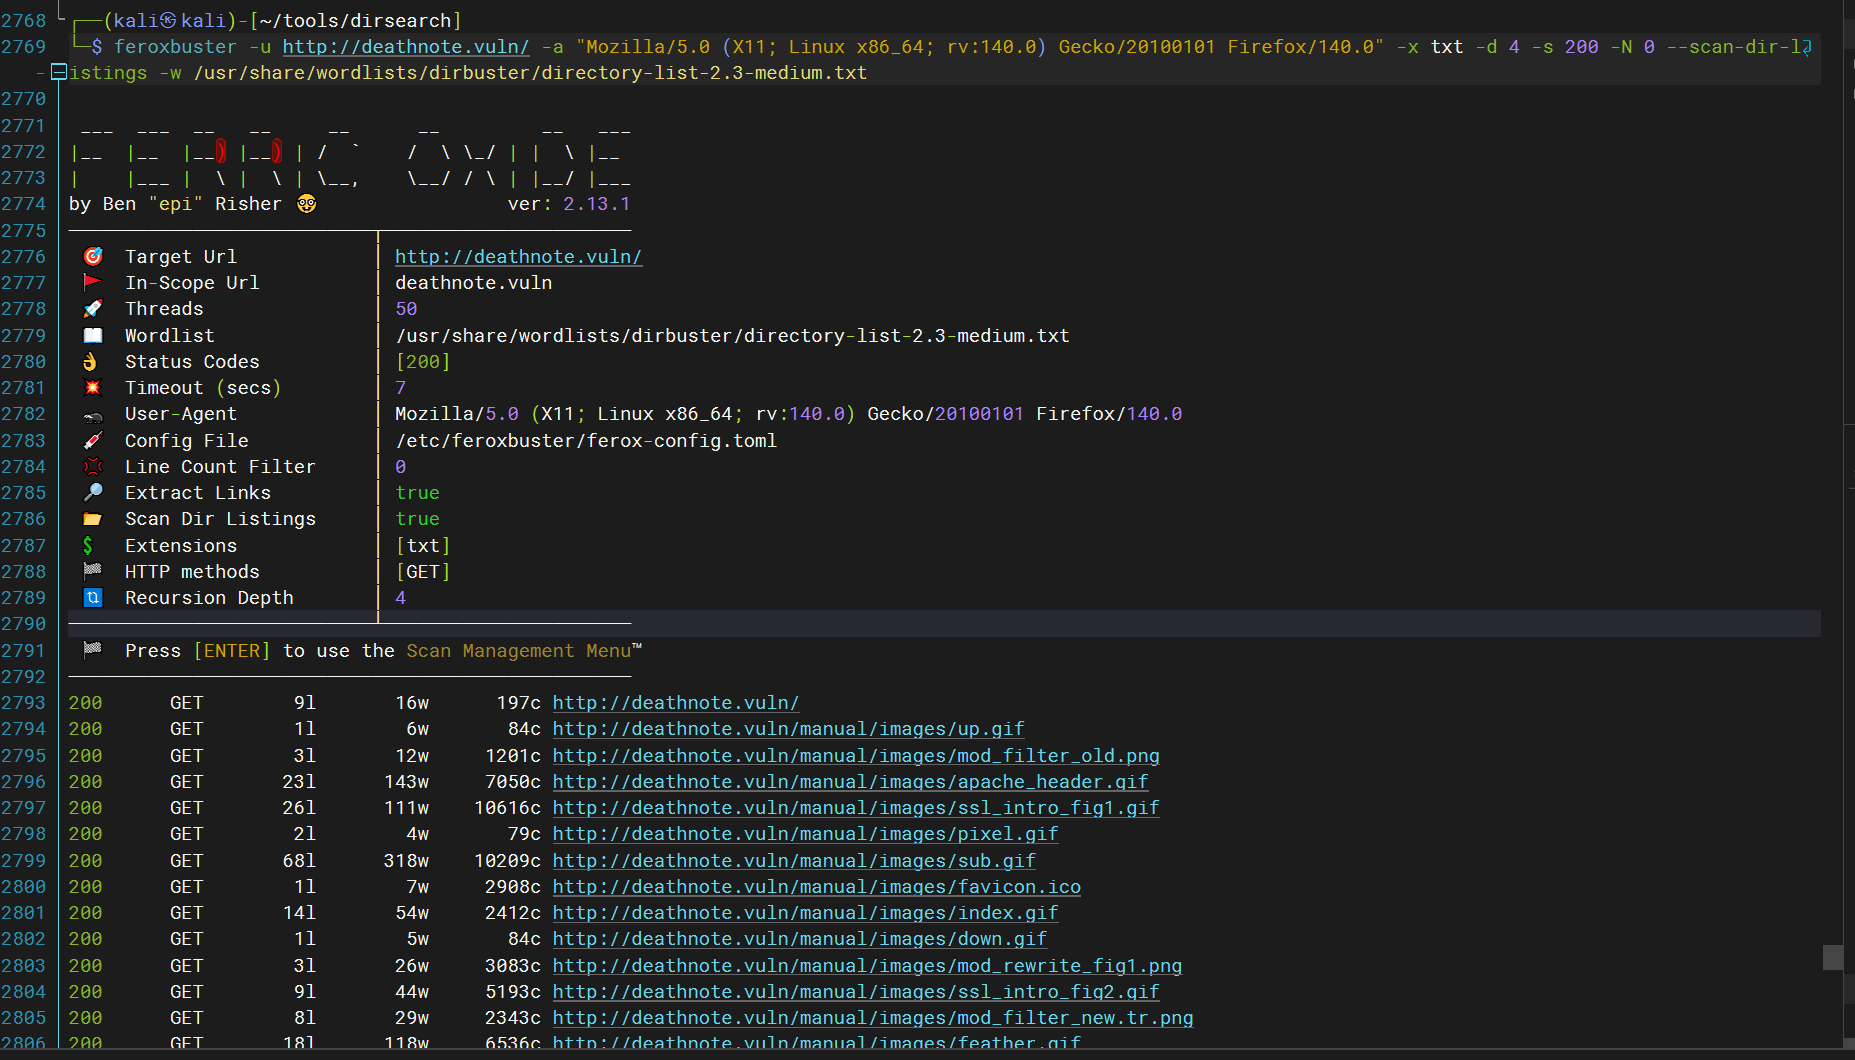The width and height of the screenshot is (1855, 1060).
Task: Click the rocket icon next to Threads
Action: point(93,309)
